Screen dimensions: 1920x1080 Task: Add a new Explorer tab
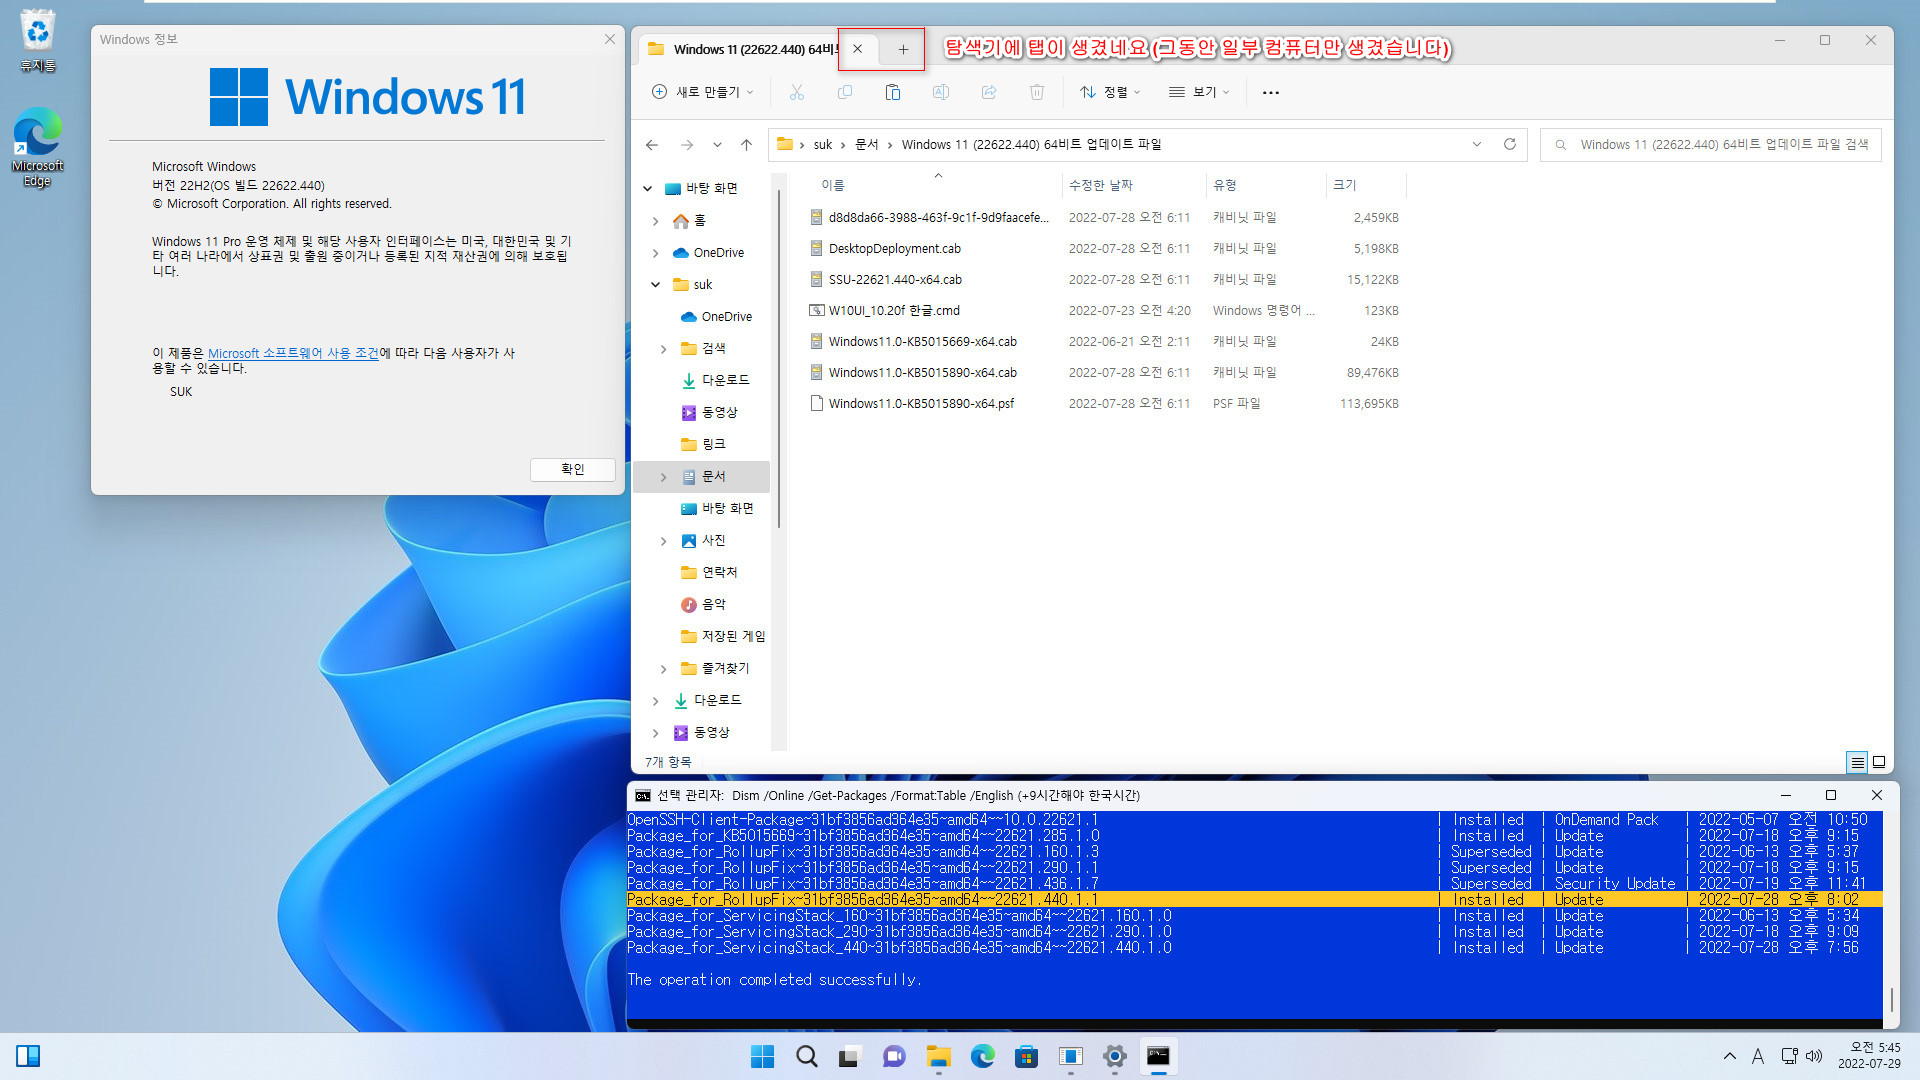pyautogui.click(x=903, y=49)
